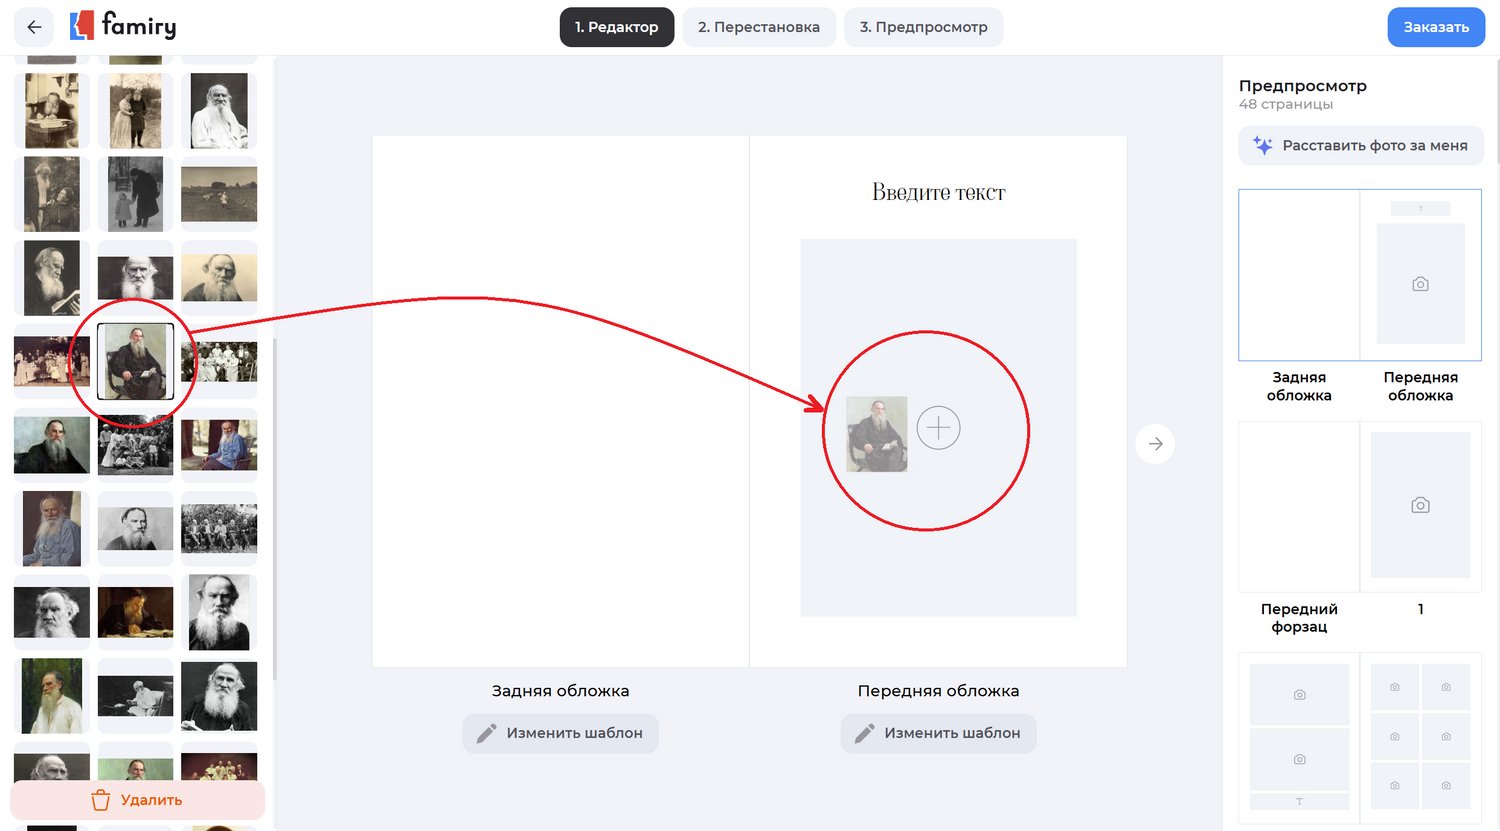This screenshot has width=1500, height=831.
Task: Click the Famiry logo
Action: [x=123, y=26]
